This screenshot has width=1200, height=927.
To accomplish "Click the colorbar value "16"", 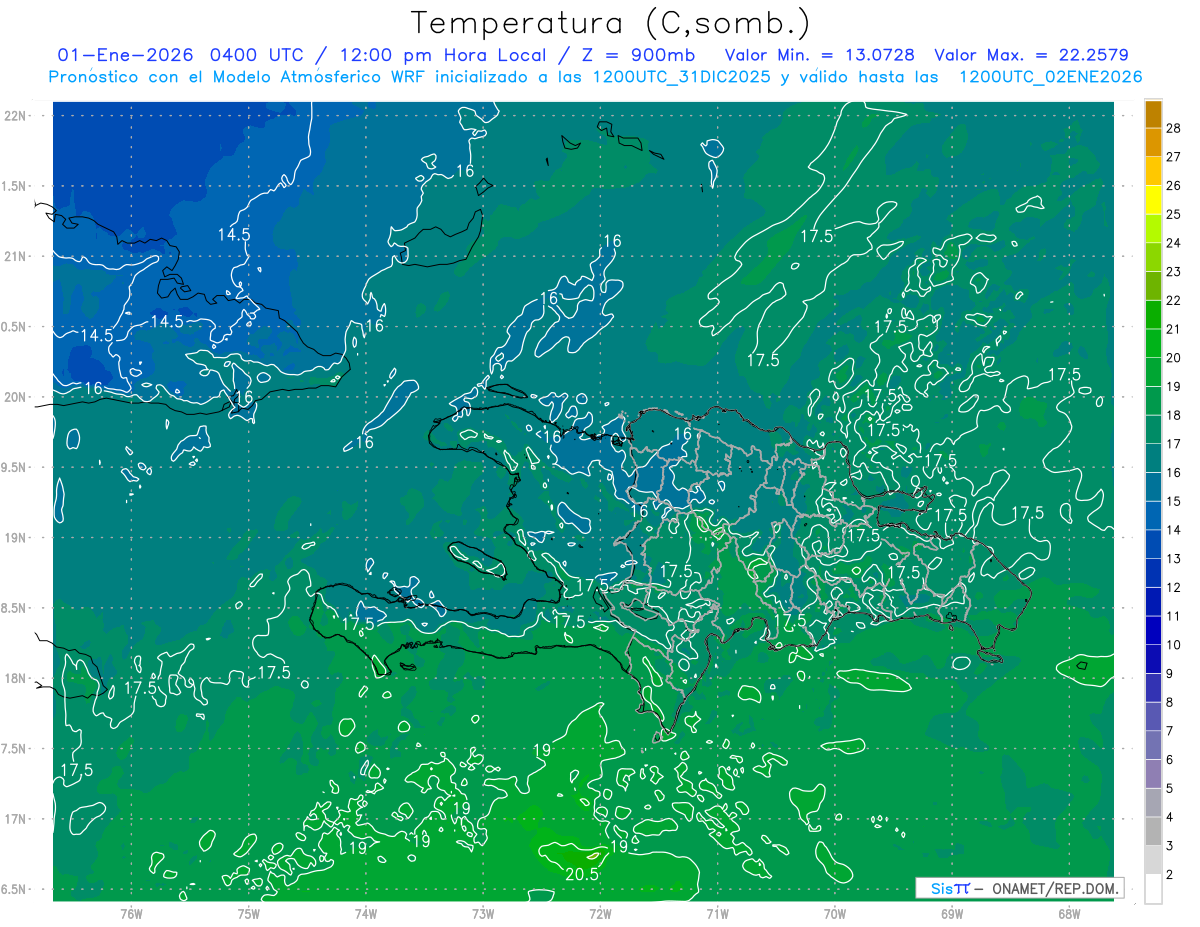I will (1174, 472).
